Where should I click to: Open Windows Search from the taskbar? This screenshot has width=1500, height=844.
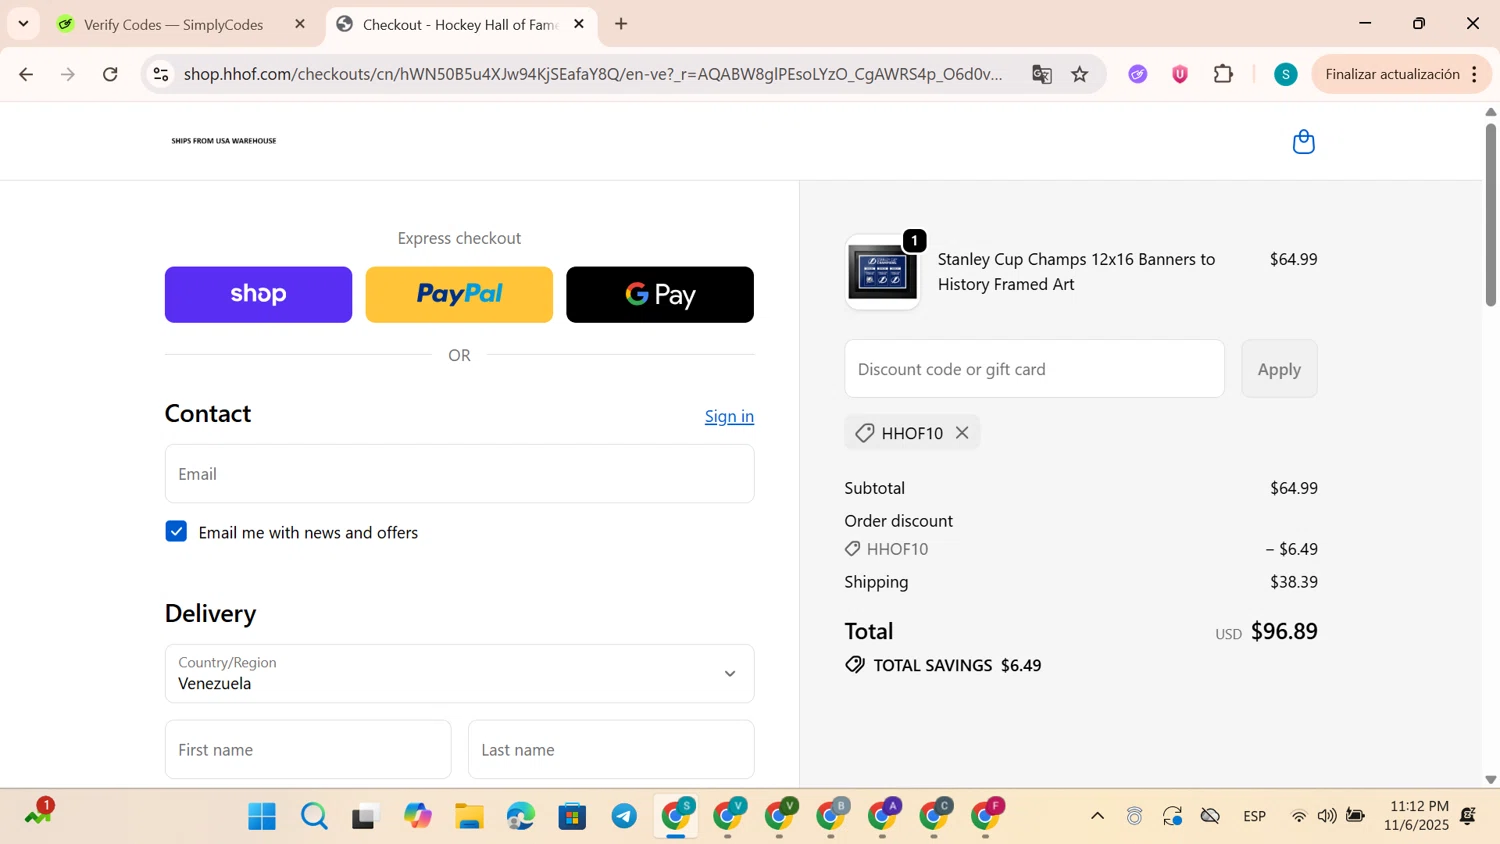pos(314,817)
